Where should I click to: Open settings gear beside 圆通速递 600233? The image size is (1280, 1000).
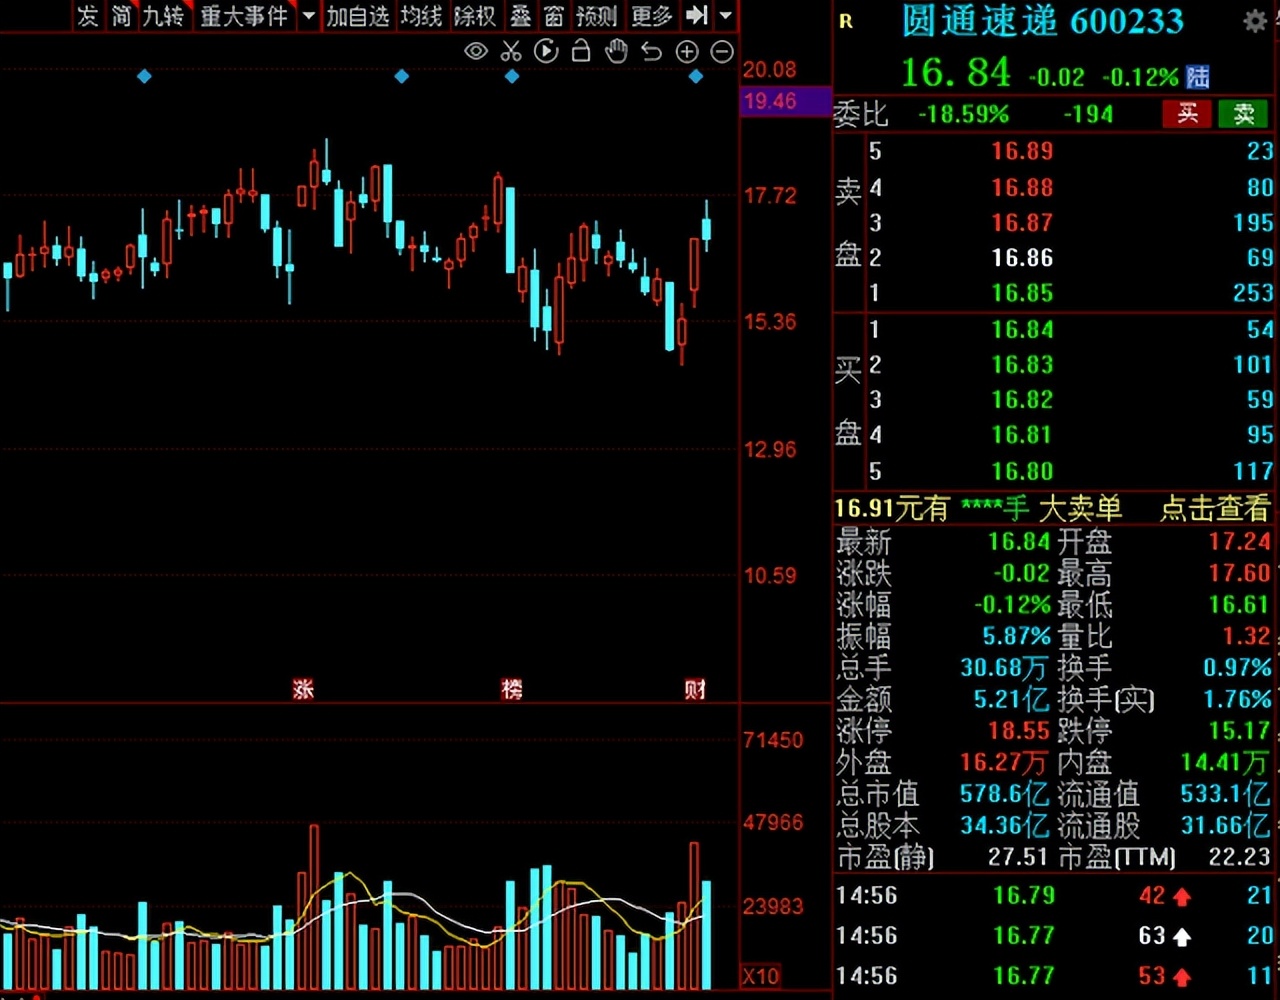(x=1254, y=22)
